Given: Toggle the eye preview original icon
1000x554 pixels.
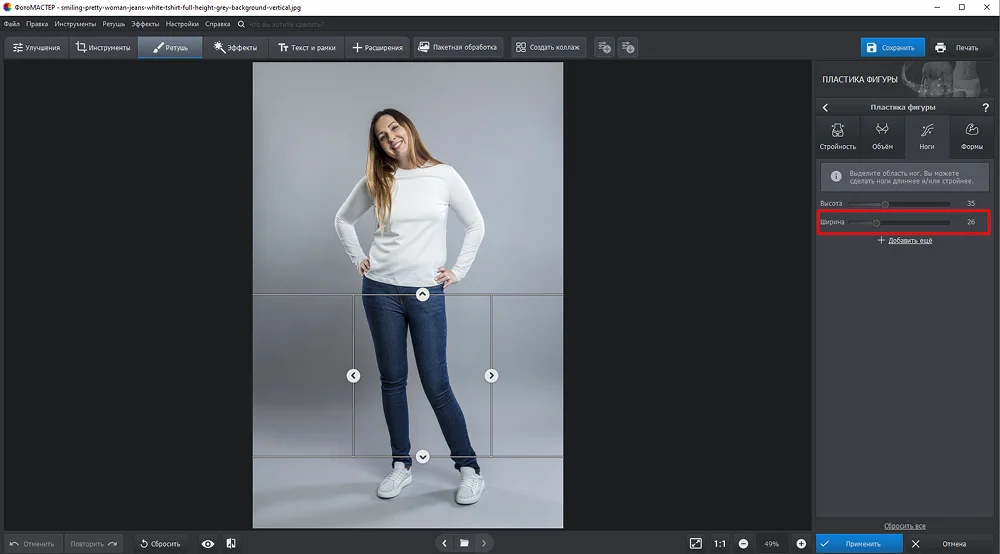Looking at the screenshot, I should 208,544.
